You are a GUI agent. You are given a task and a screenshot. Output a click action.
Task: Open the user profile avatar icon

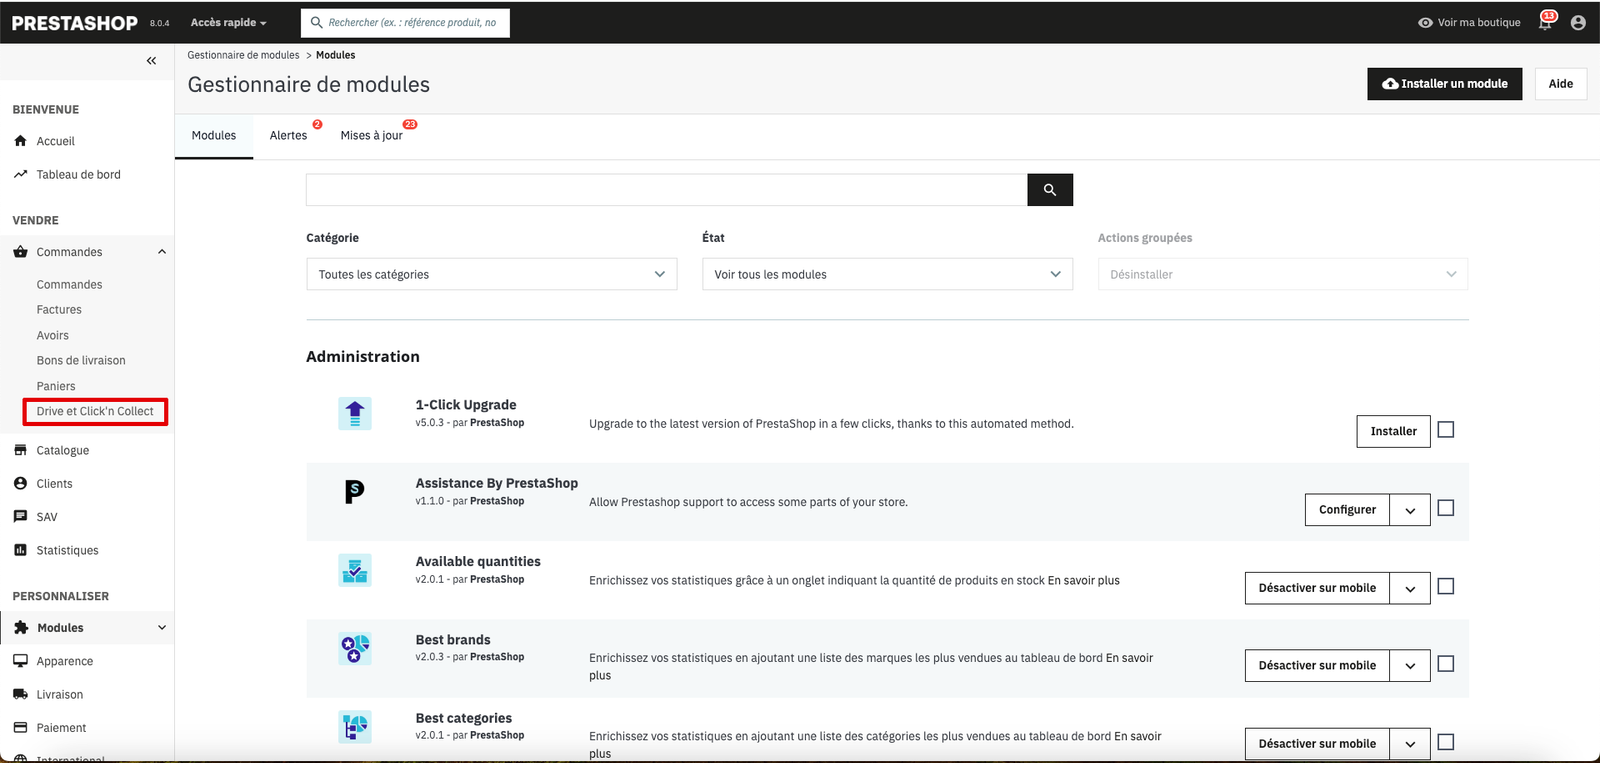coord(1578,23)
